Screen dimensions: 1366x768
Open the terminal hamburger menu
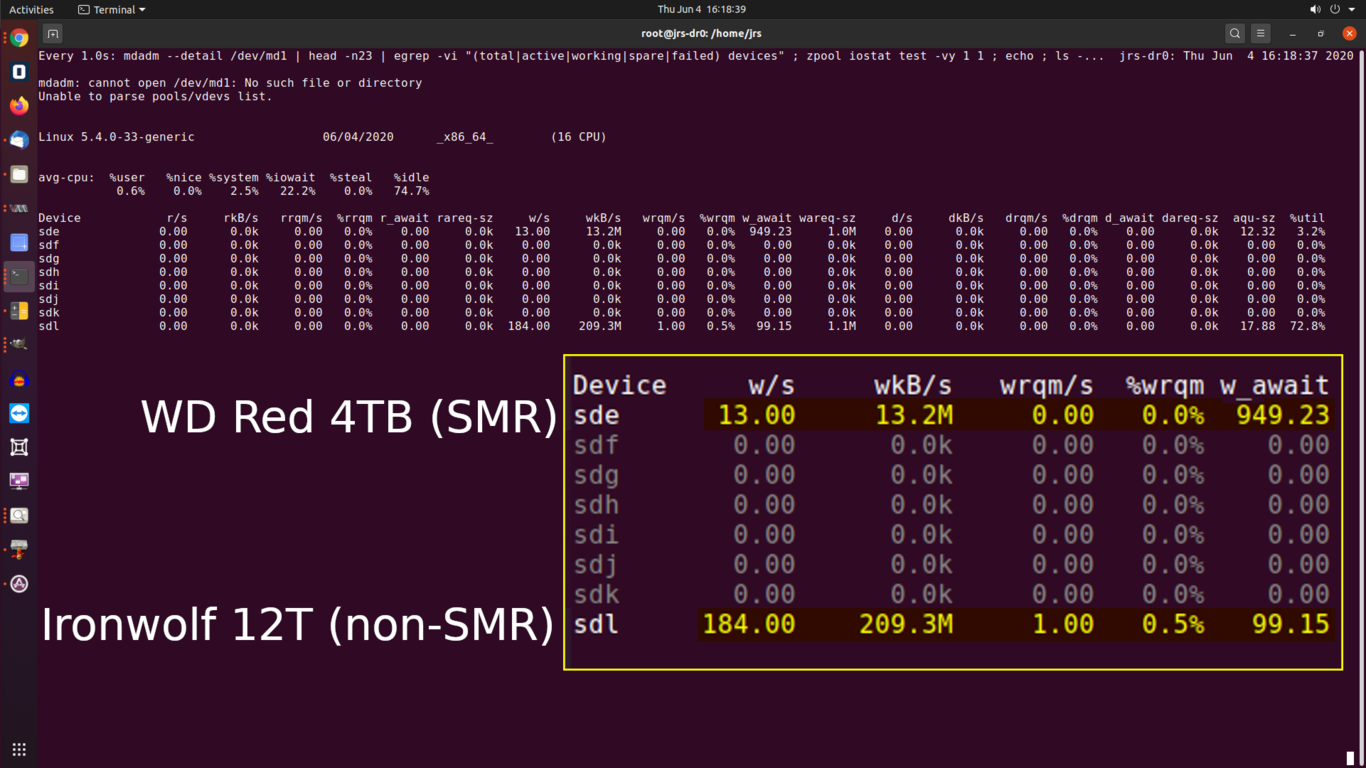click(1261, 33)
